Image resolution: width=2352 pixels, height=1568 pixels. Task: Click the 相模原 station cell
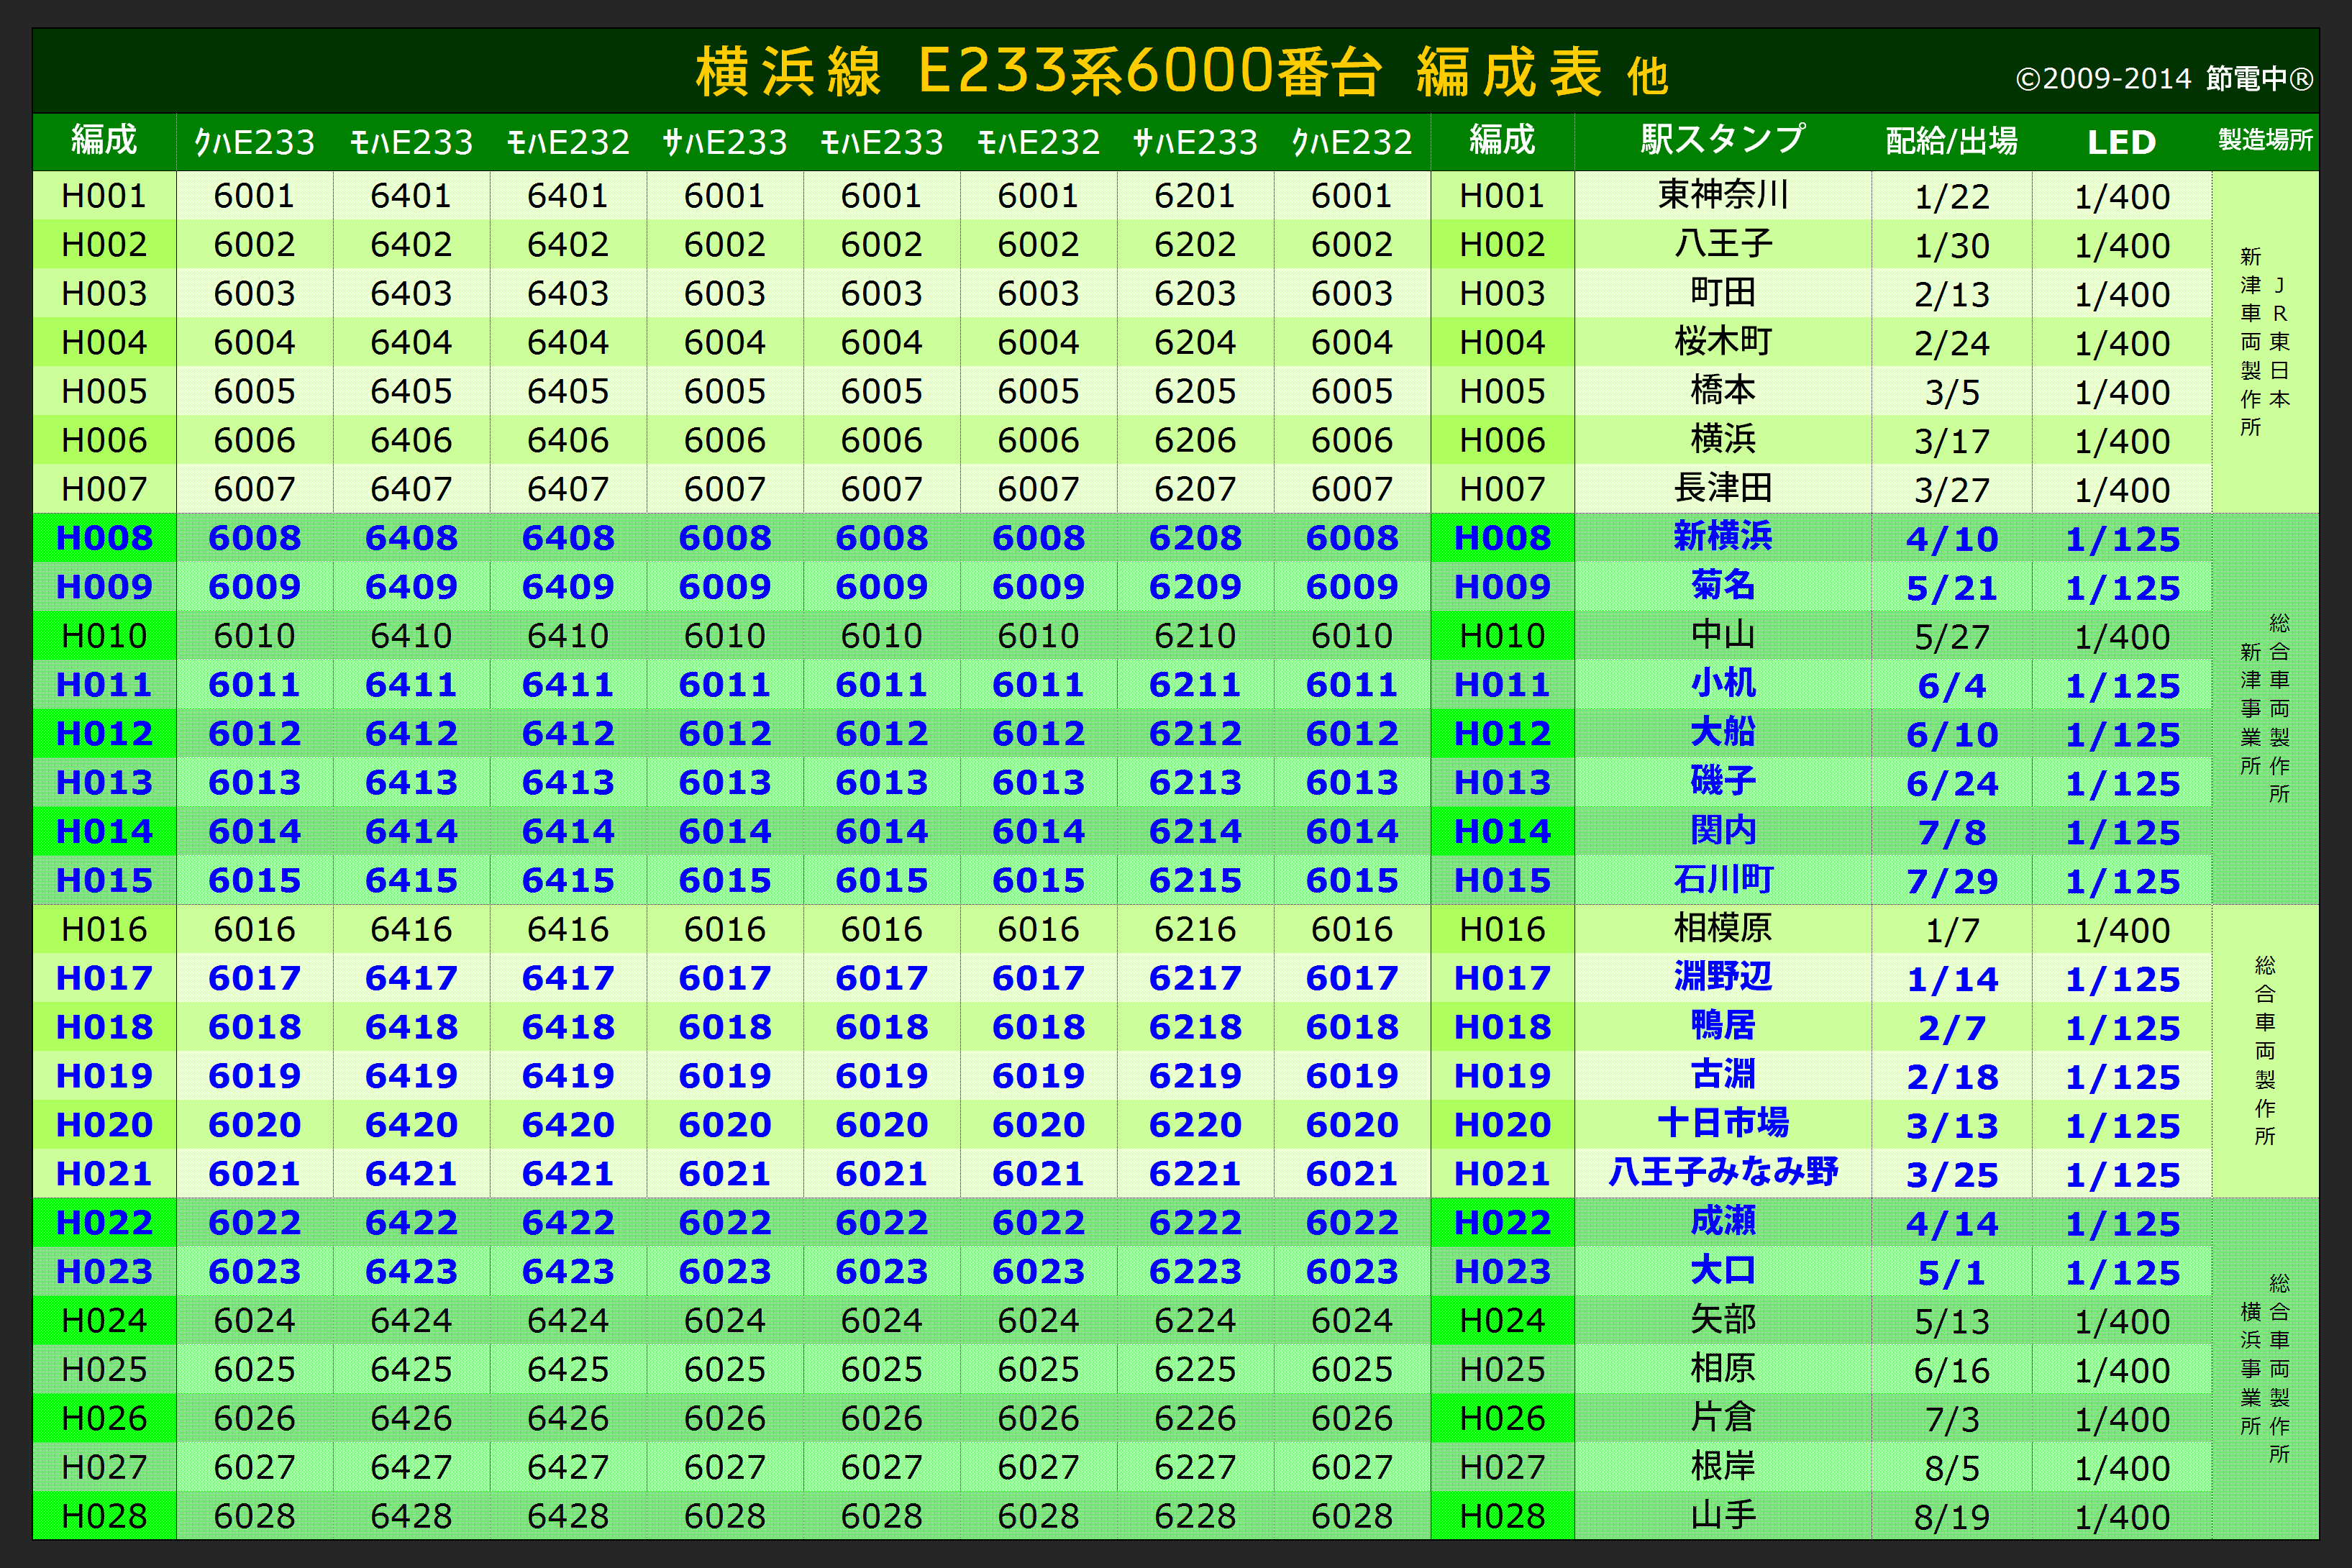pyautogui.click(x=1722, y=928)
